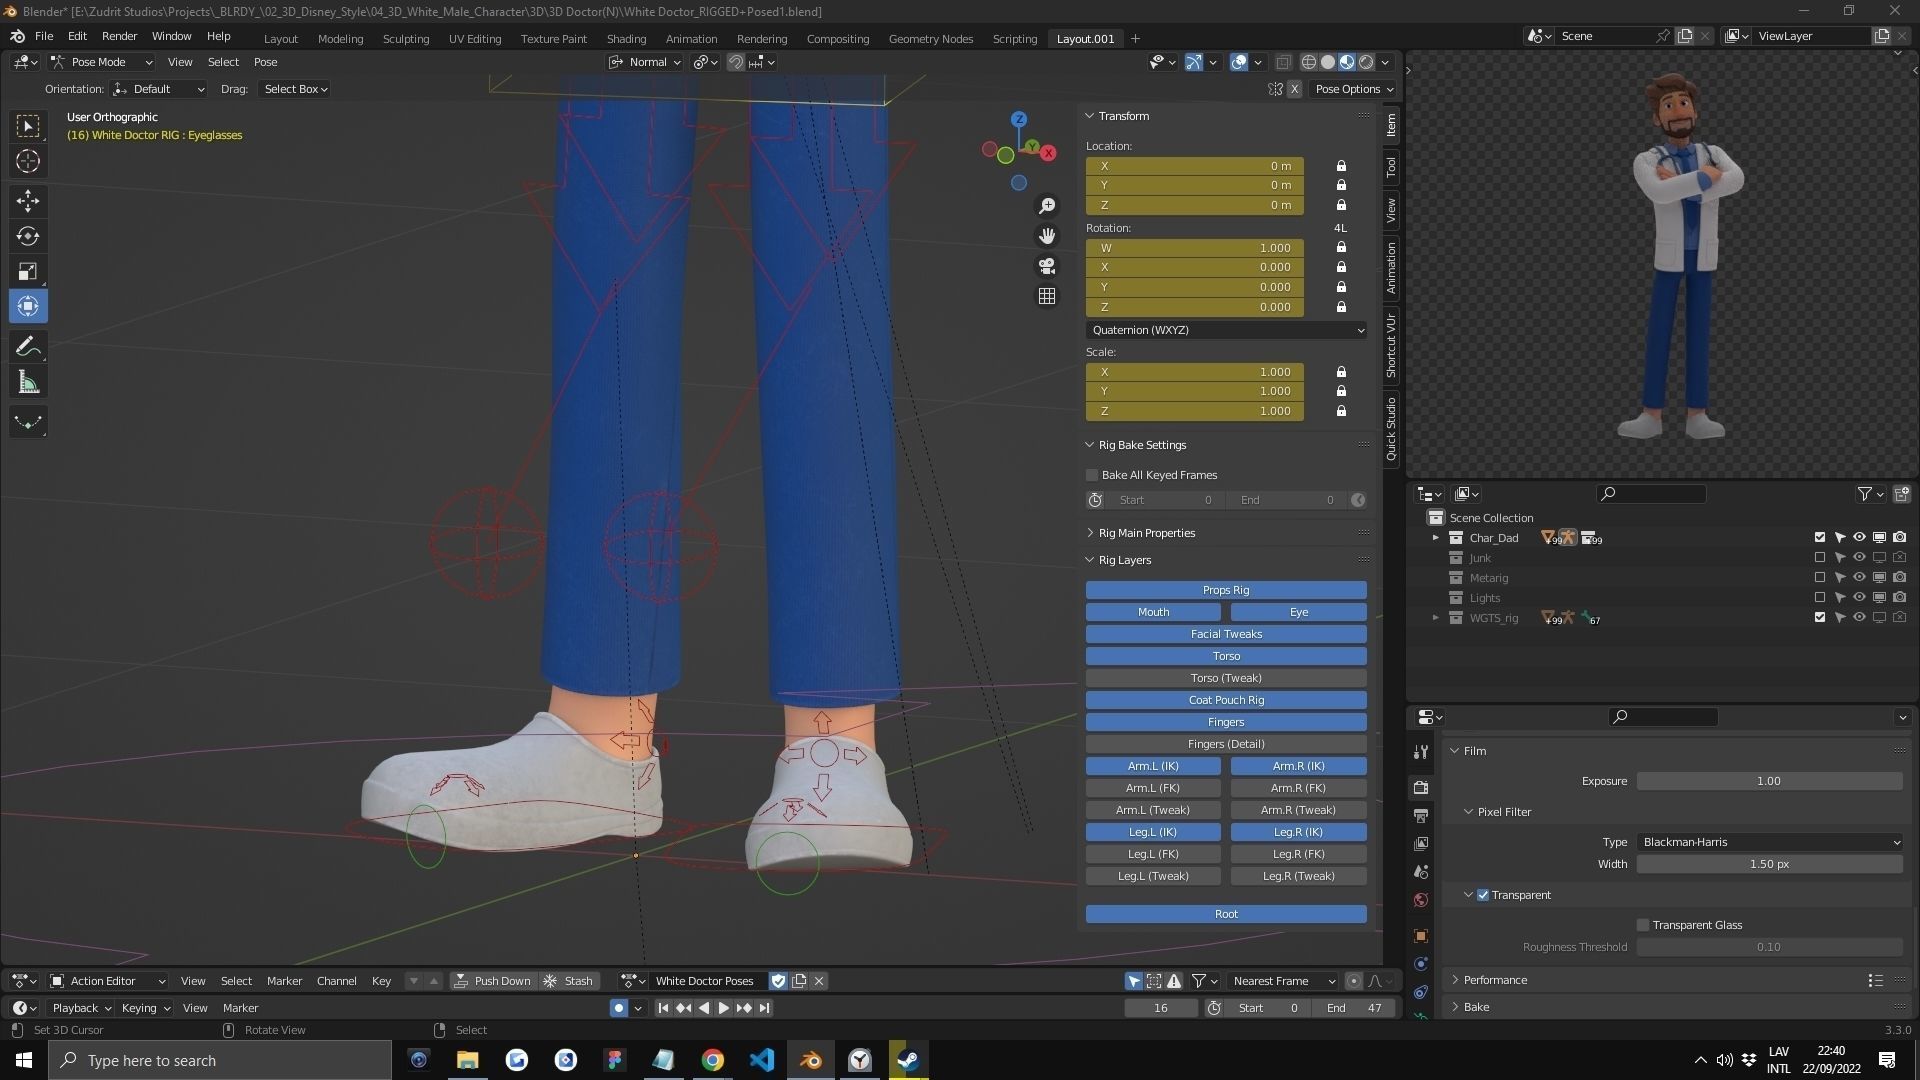Toggle the Torso (Tweak) rig layer button
This screenshot has height=1080, width=1920.
point(1226,678)
